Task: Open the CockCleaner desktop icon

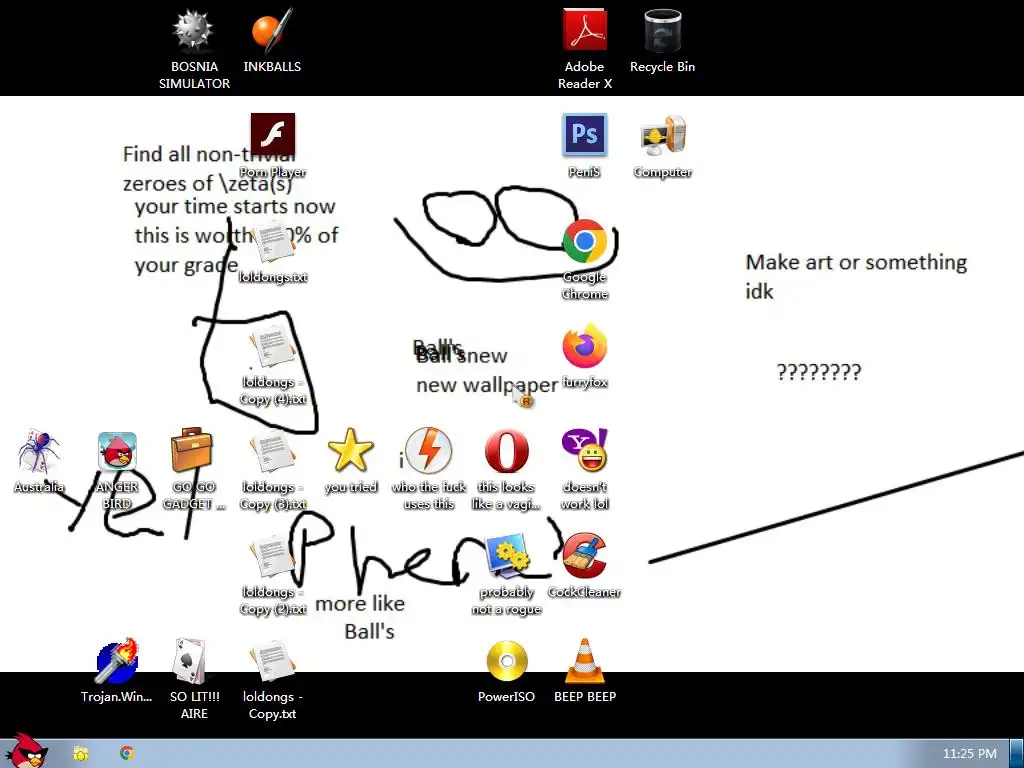Action: click(584, 566)
